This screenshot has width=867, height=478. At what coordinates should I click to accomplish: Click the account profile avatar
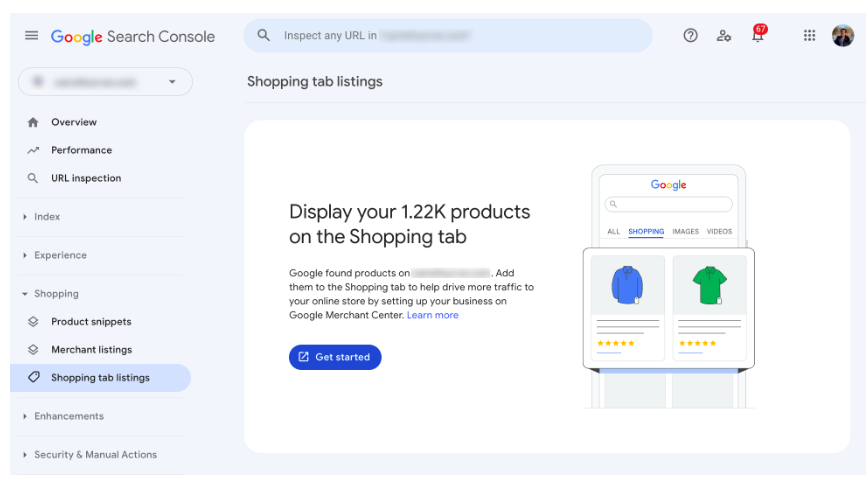[x=843, y=36]
